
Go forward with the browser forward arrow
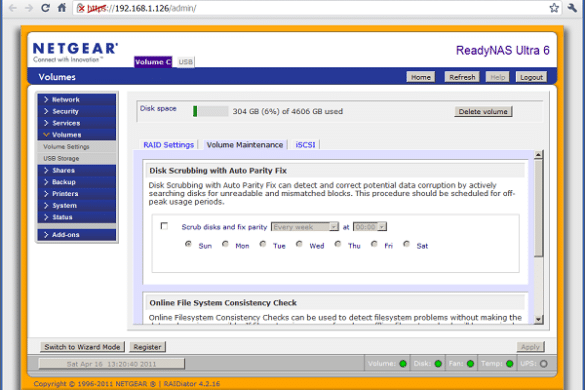(x=29, y=8)
